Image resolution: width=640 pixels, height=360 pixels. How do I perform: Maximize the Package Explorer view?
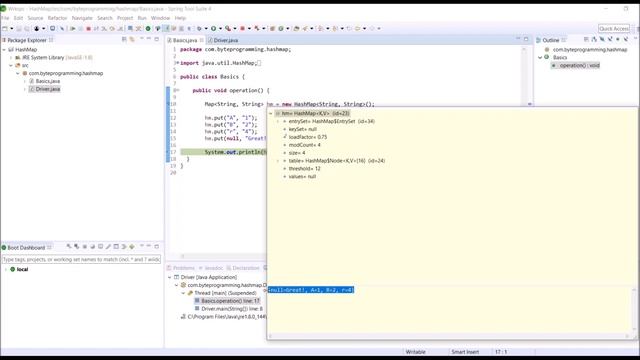coord(156,39)
